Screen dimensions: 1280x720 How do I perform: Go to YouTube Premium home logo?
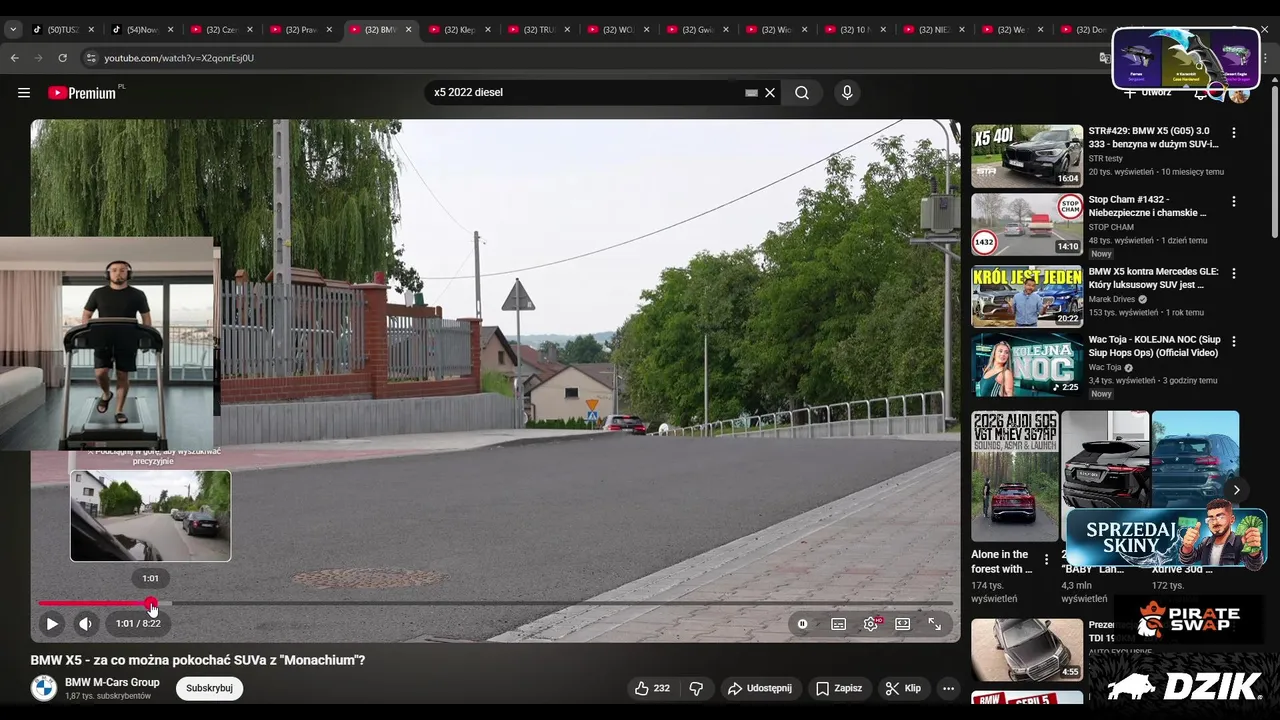tap(84, 93)
